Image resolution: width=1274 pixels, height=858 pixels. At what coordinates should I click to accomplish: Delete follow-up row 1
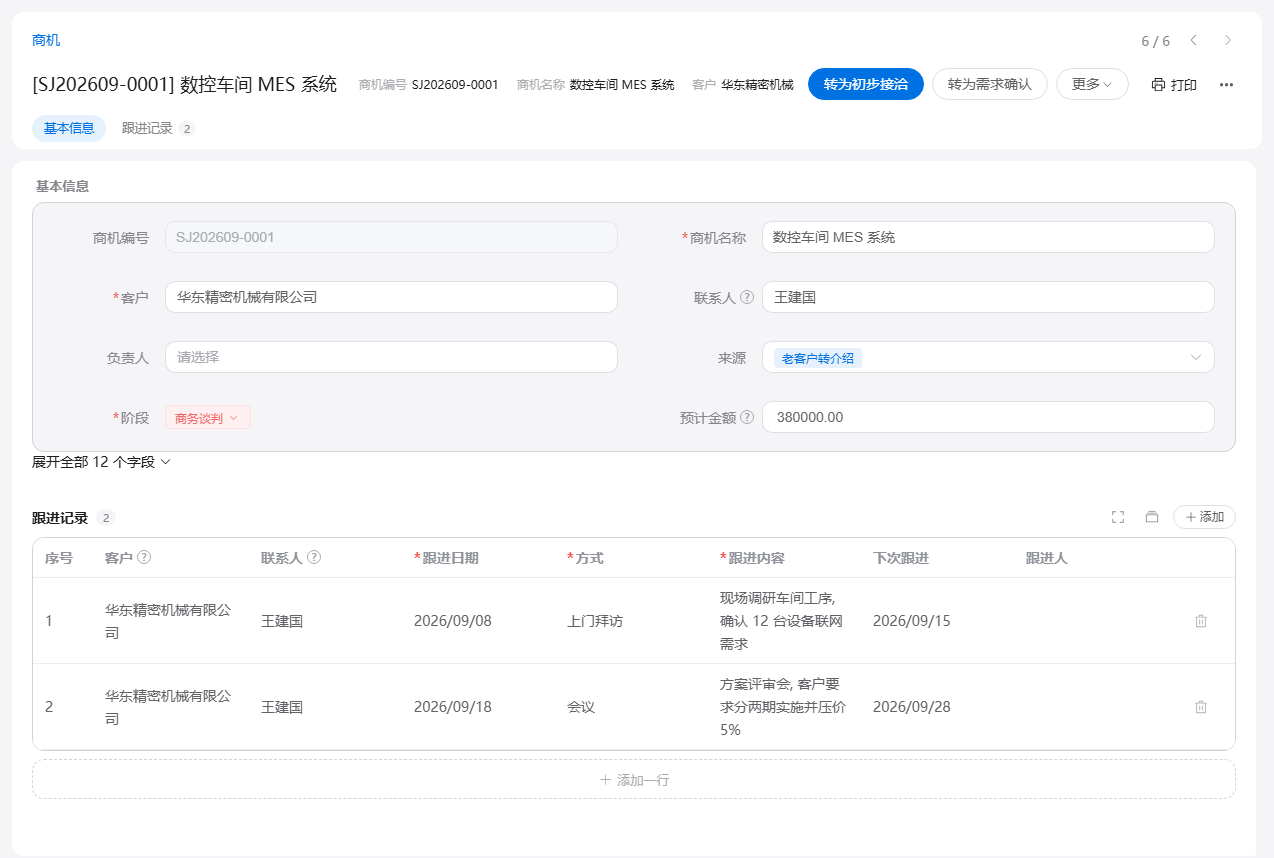click(x=1201, y=621)
